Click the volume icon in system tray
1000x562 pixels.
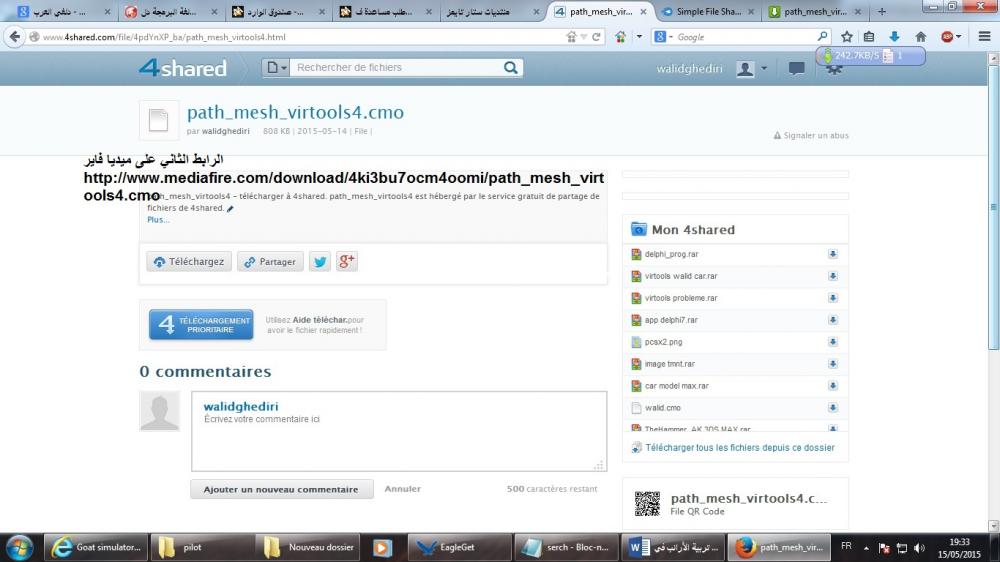click(x=919, y=548)
